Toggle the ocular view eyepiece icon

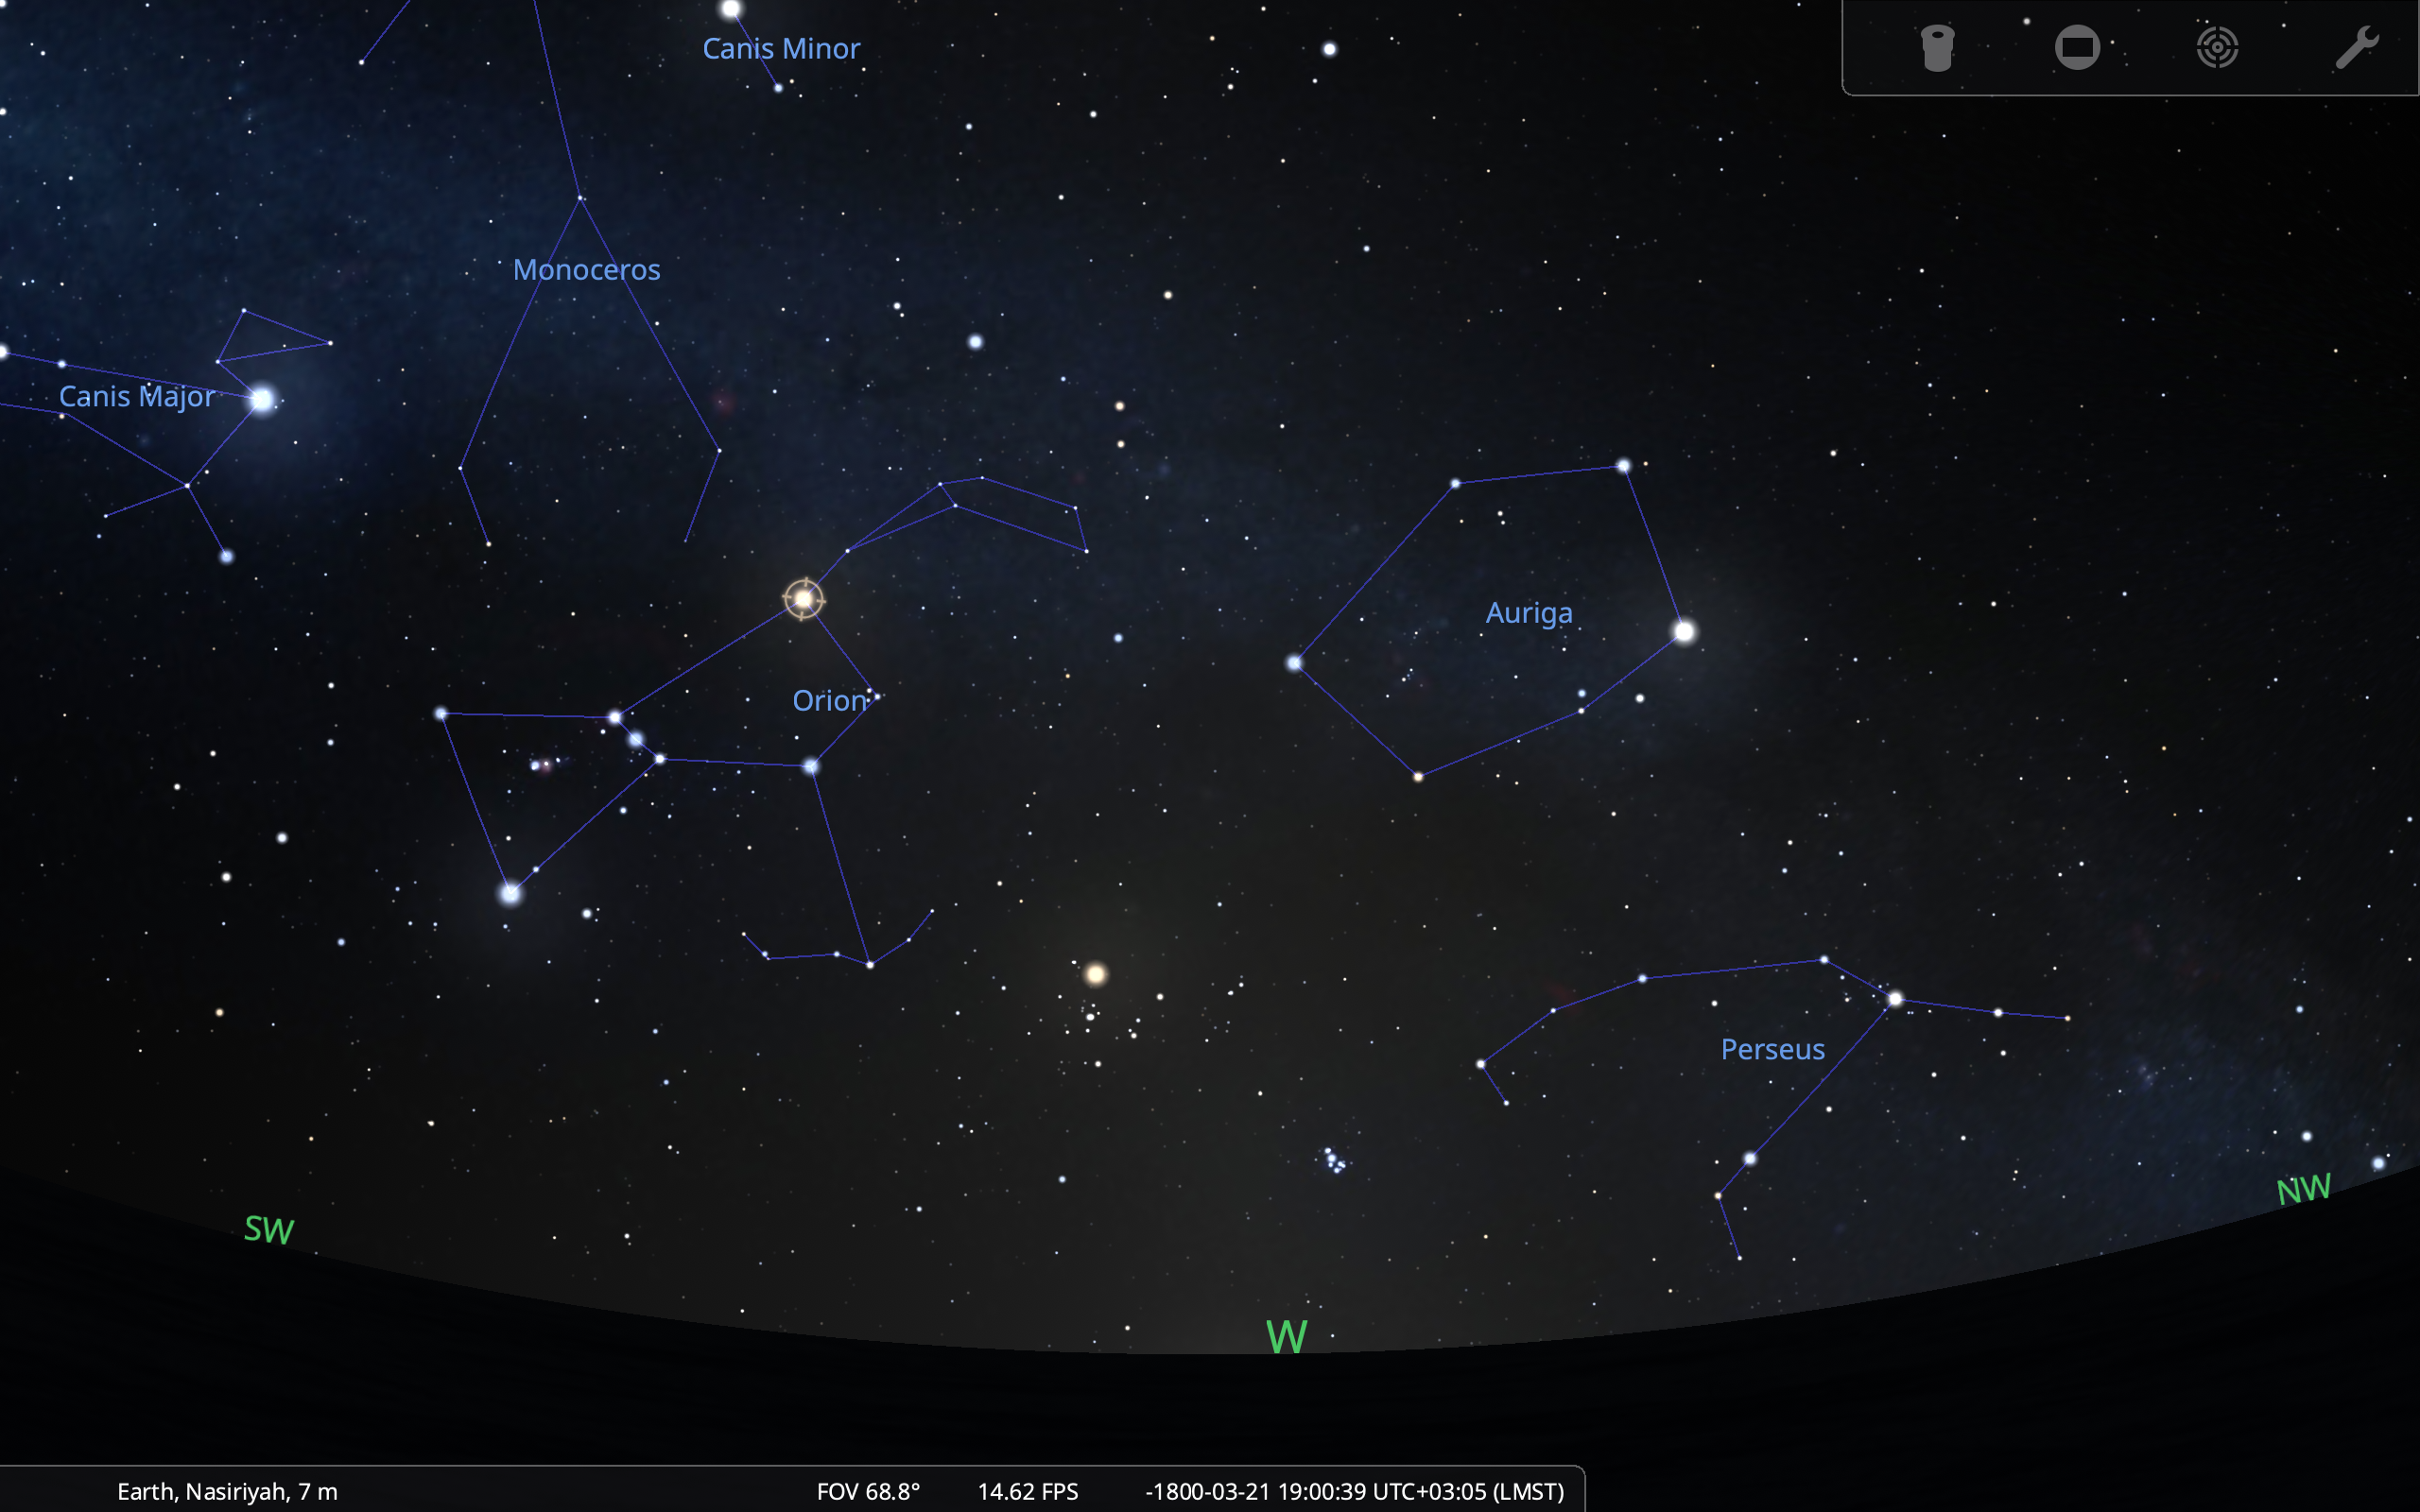coord(1936,48)
